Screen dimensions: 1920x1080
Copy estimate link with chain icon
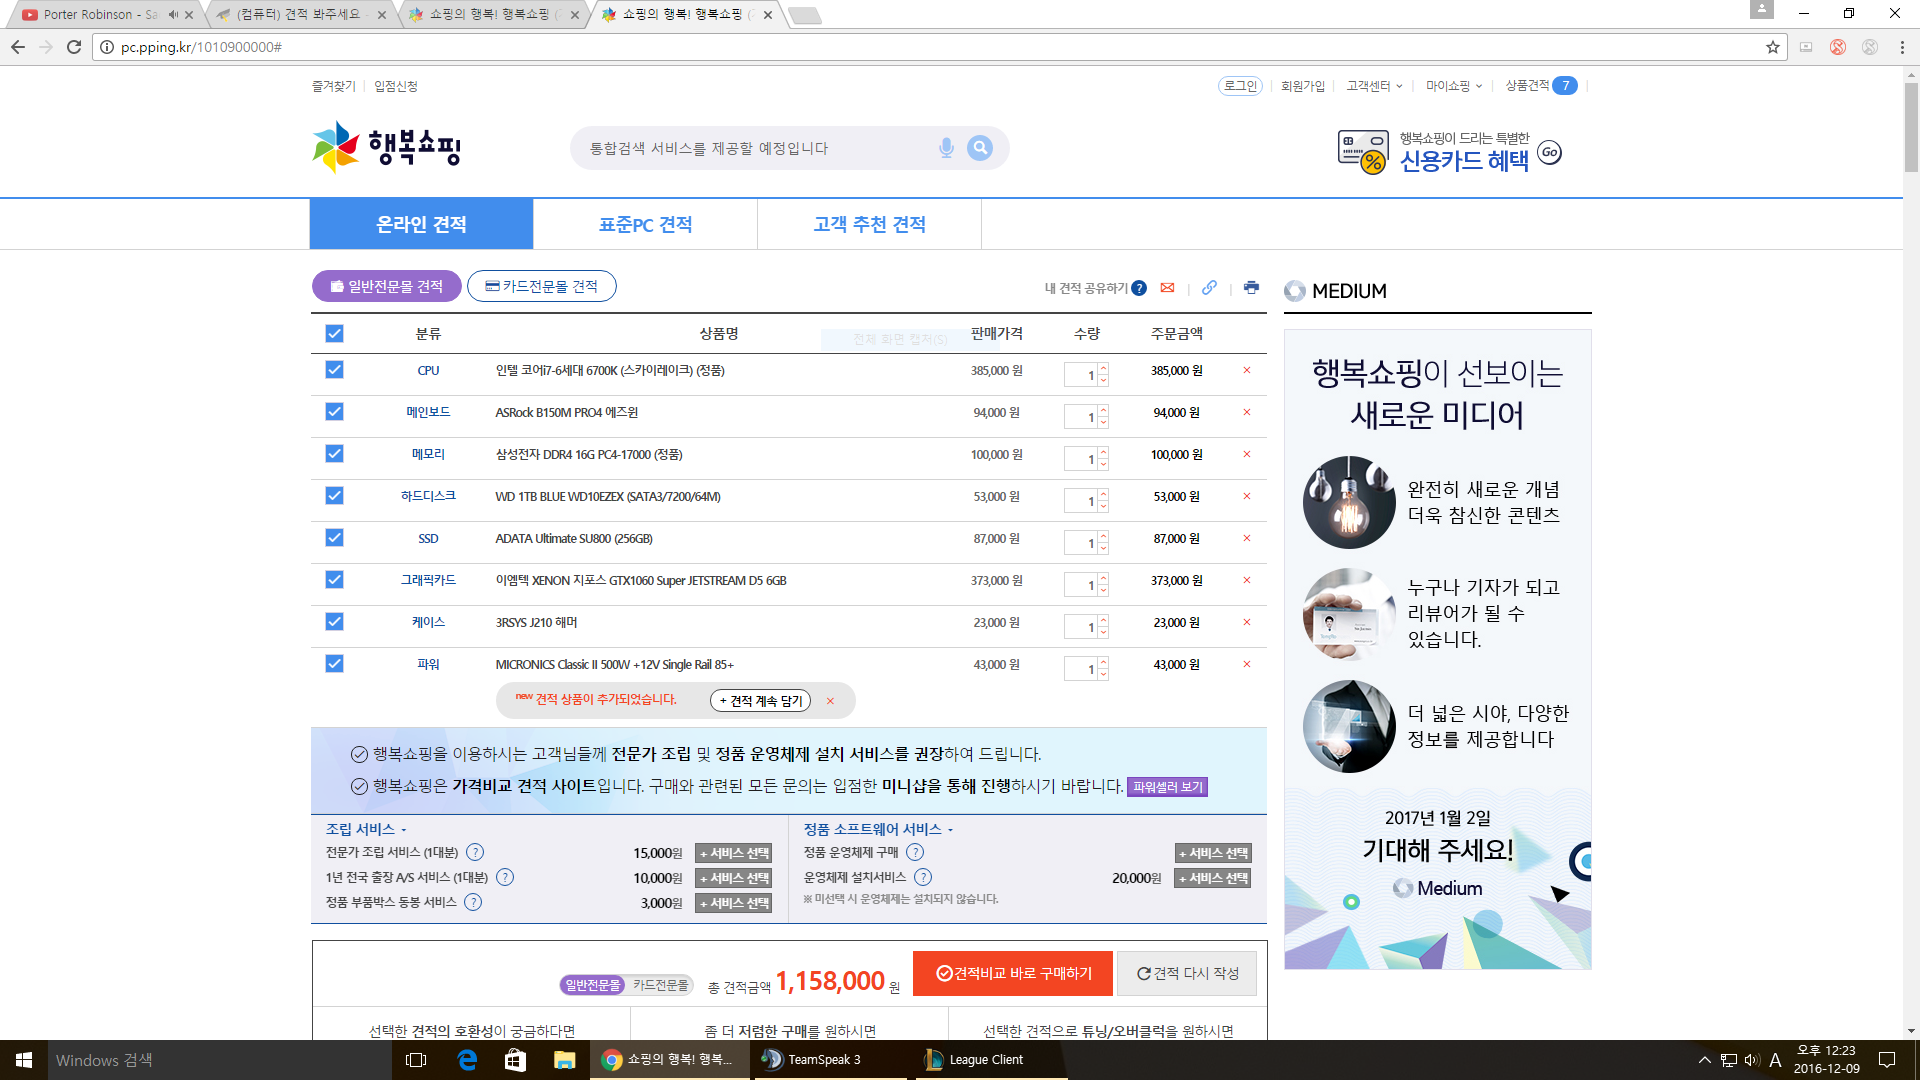(1209, 288)
